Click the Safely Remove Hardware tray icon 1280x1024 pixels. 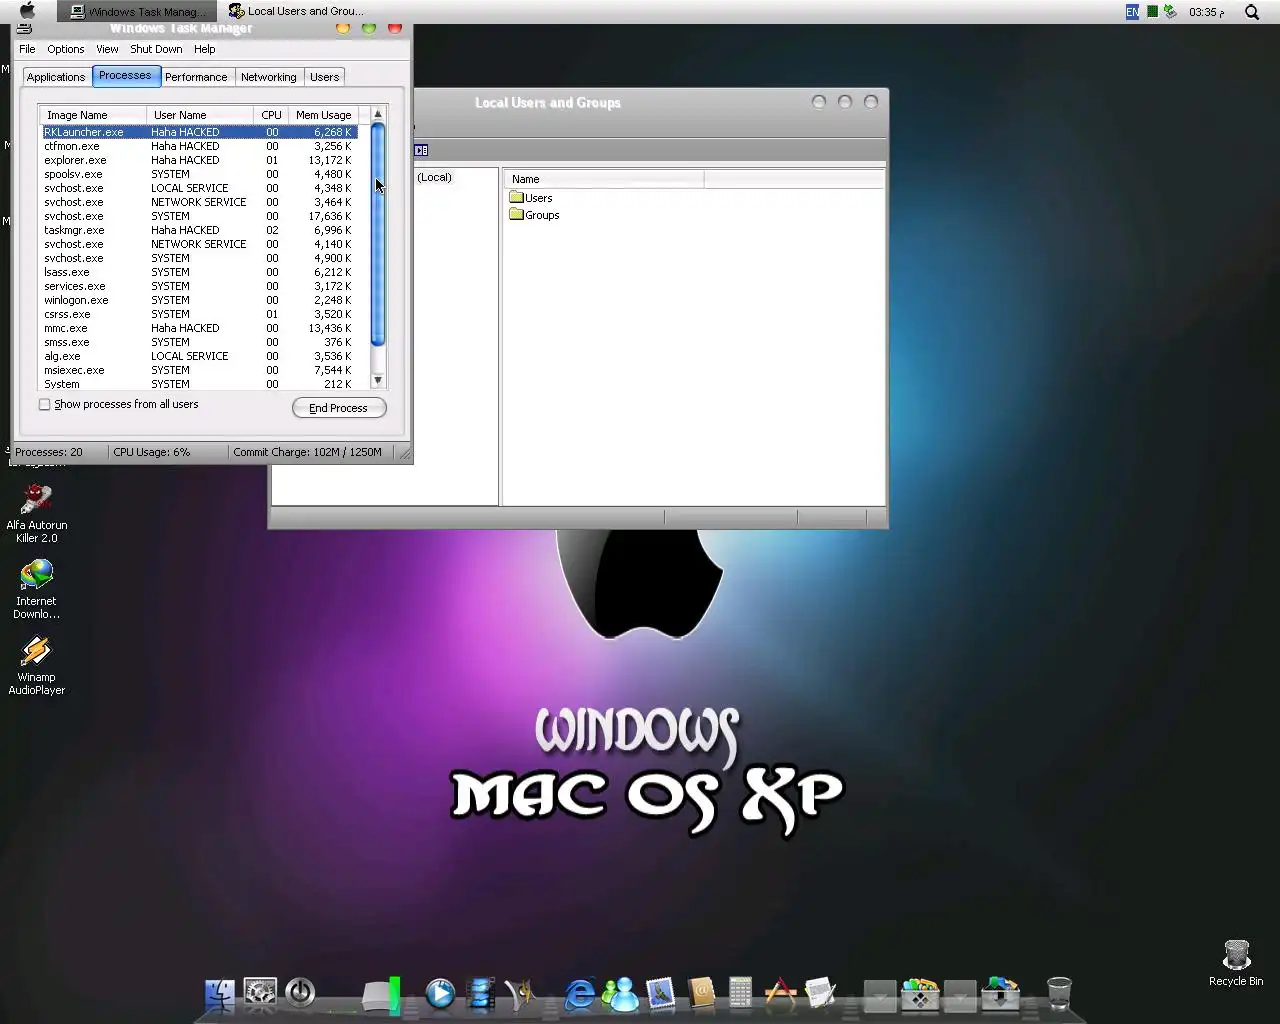point(1170,12)
